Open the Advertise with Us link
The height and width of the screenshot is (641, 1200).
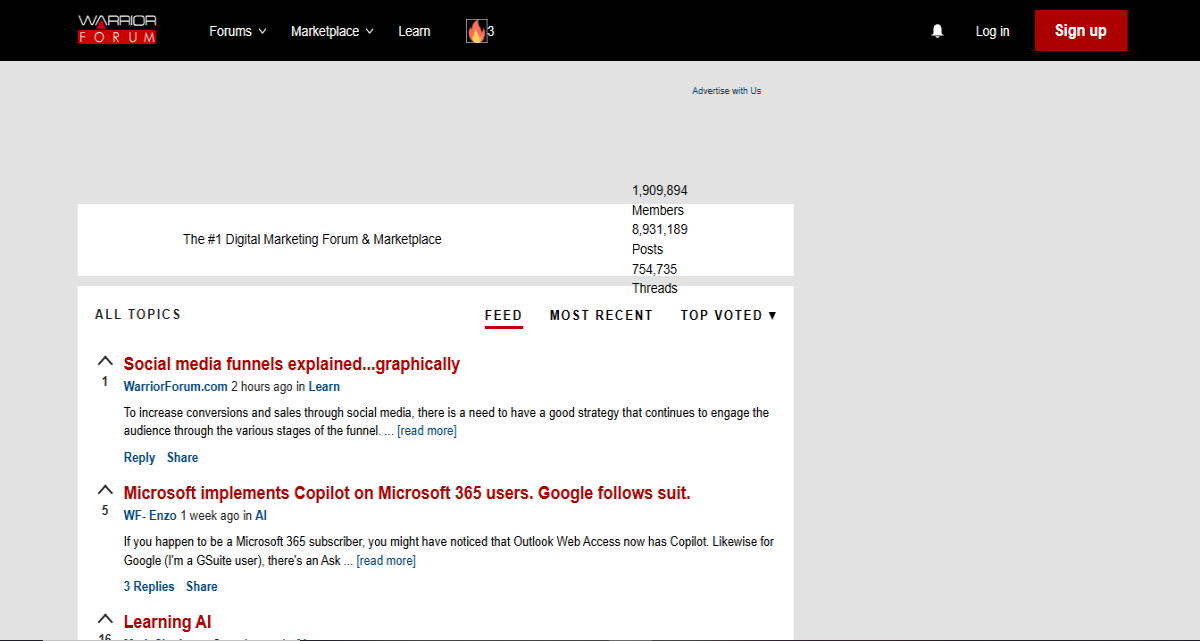tap(727, 91)
